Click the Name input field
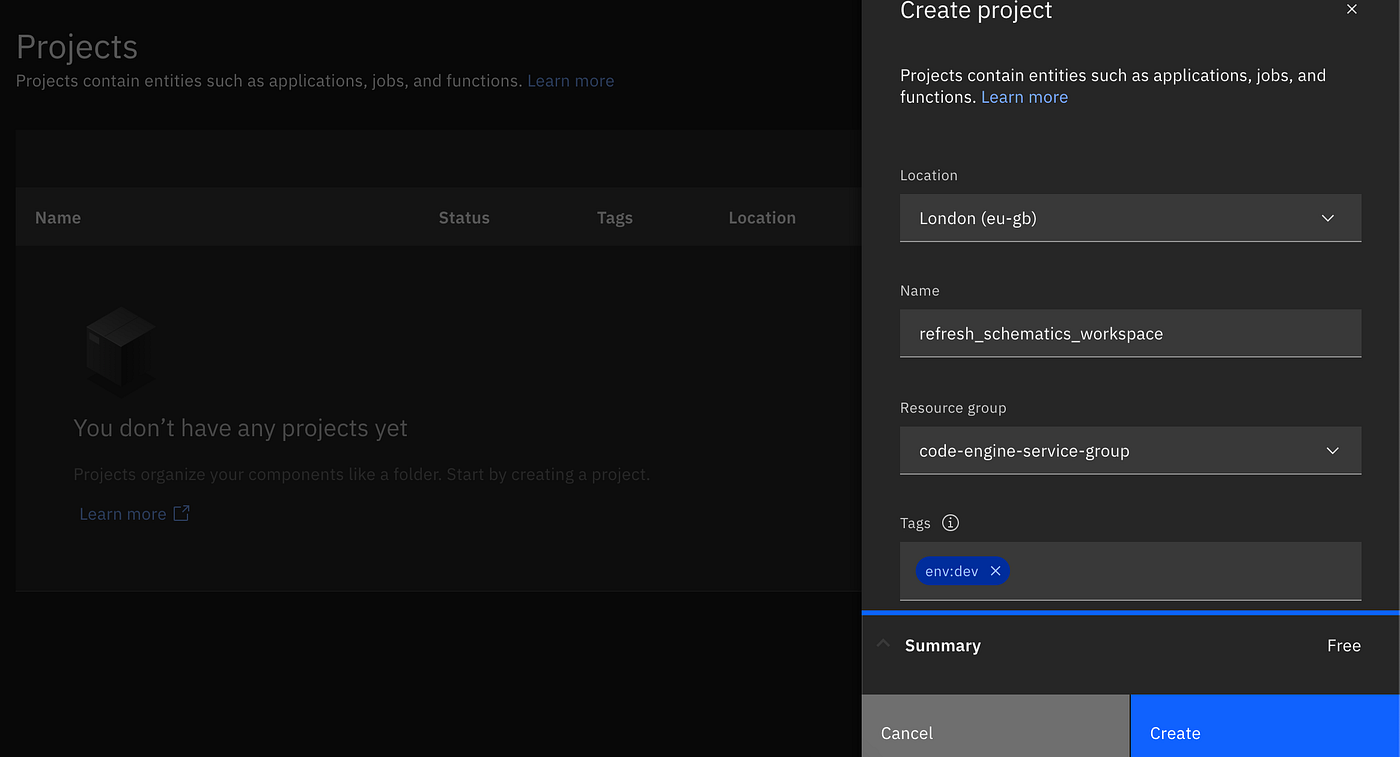The width and height of the screenshot is (1400, 757). coord(1130,334)
